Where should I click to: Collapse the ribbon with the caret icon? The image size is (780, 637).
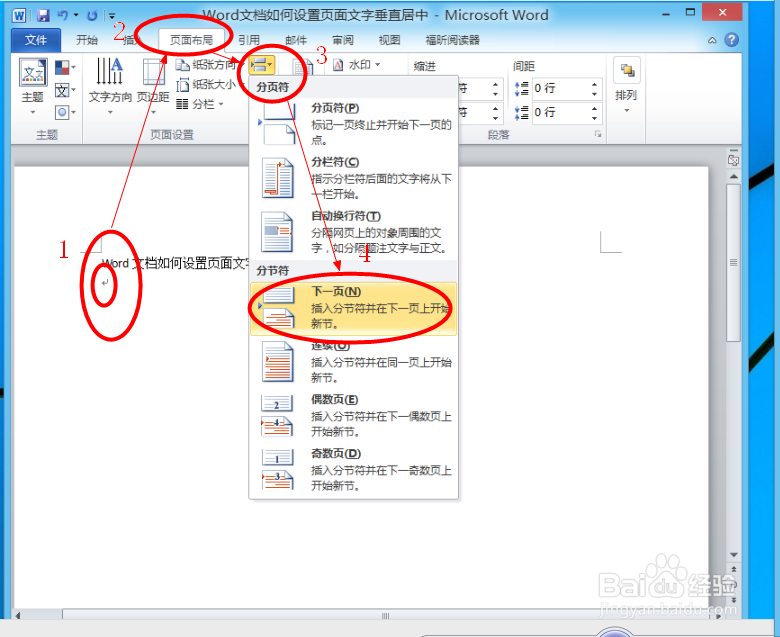(x=712, y=40)
